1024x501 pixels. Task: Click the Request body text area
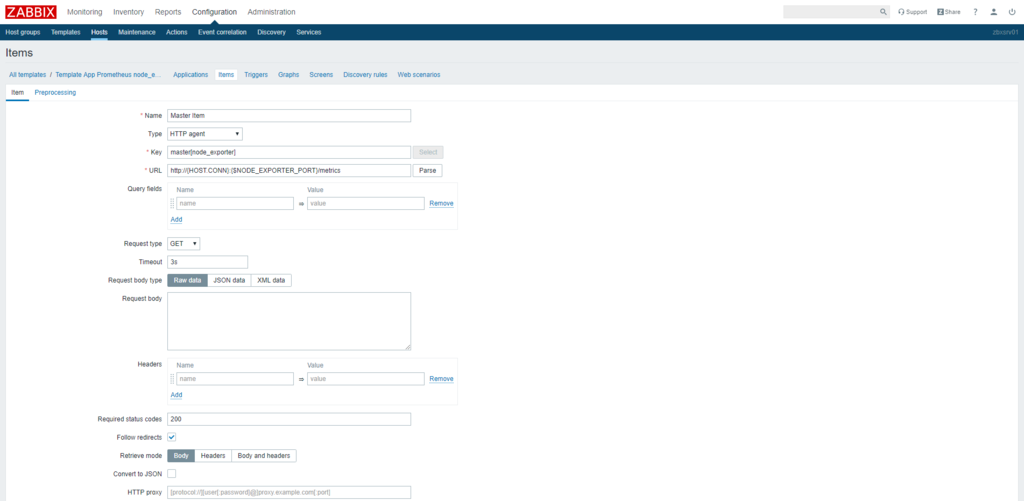[x=289, y=321]
